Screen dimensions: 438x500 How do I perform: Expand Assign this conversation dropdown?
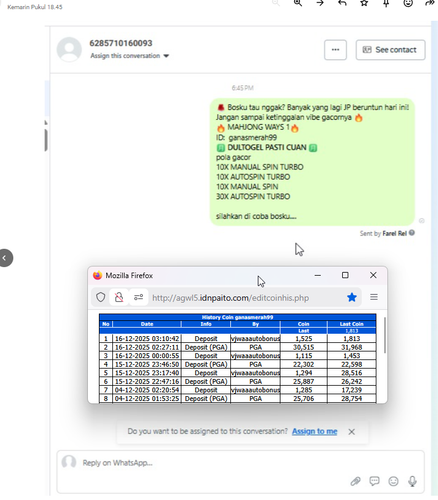coord(129,56)
